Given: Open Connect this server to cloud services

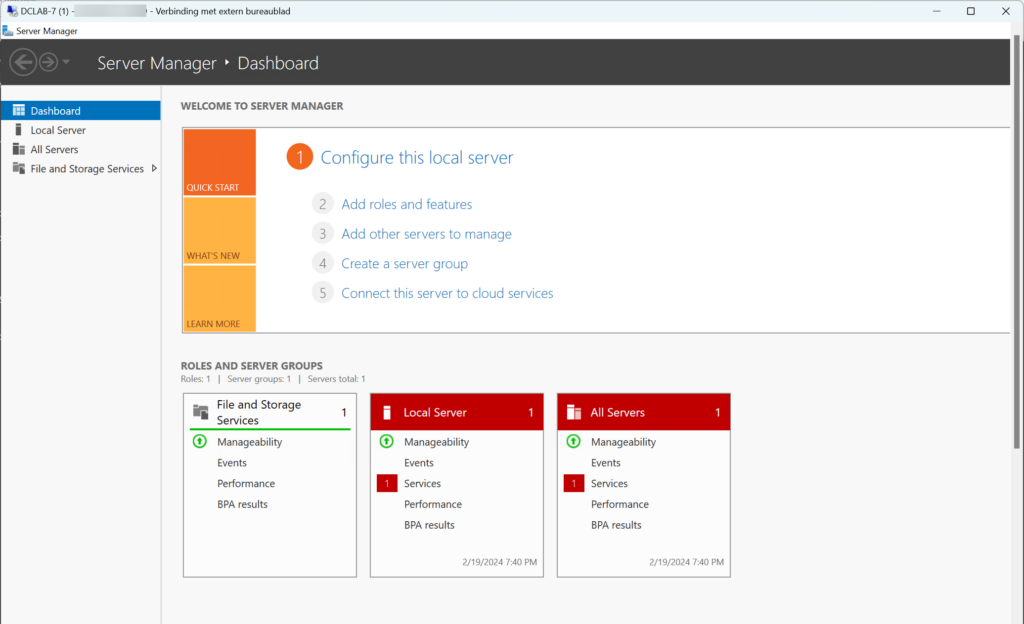Looking at the screenshot, I should point(447,293).
